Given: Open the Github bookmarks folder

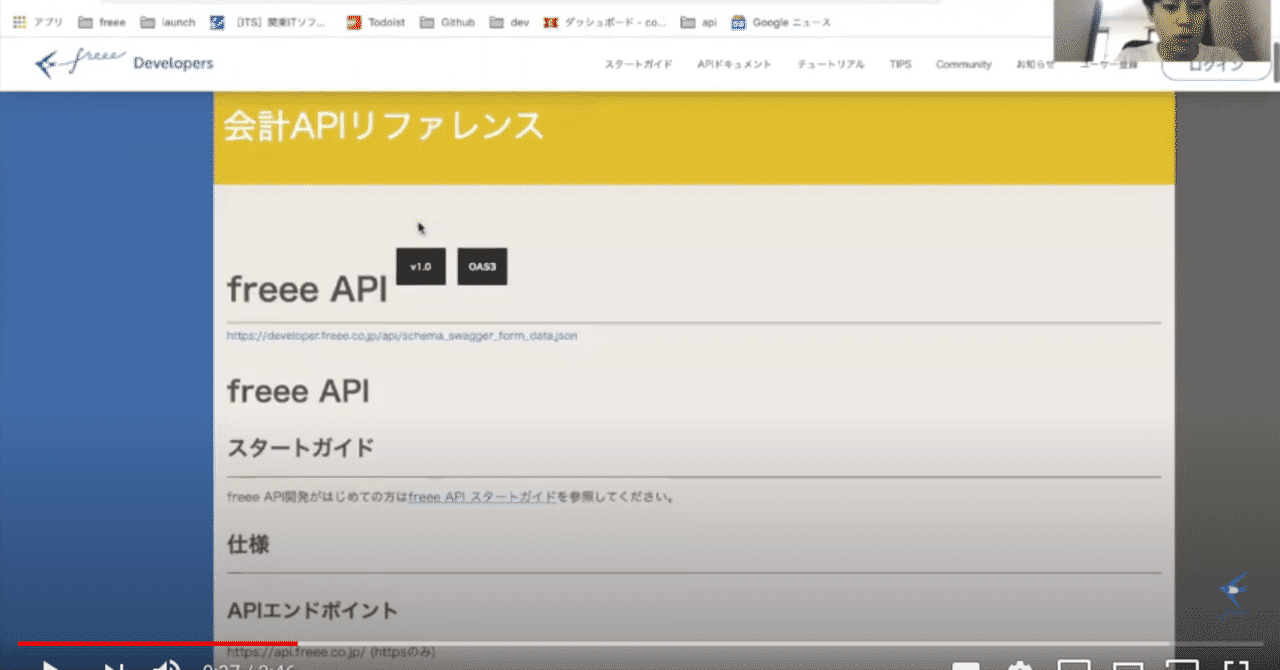Looking at the screenshot, I should [x=447, y=22].
